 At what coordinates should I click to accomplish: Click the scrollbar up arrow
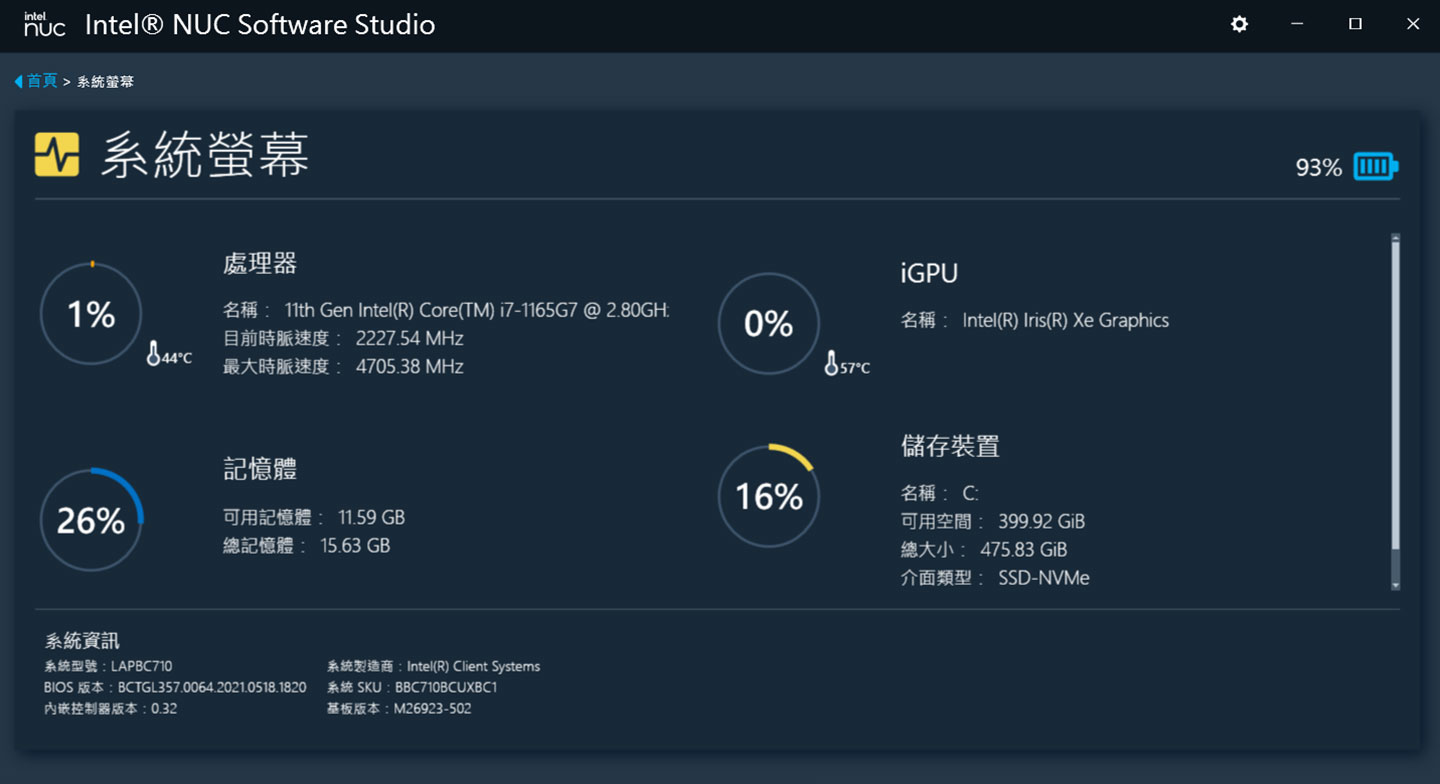point(1395,239)
